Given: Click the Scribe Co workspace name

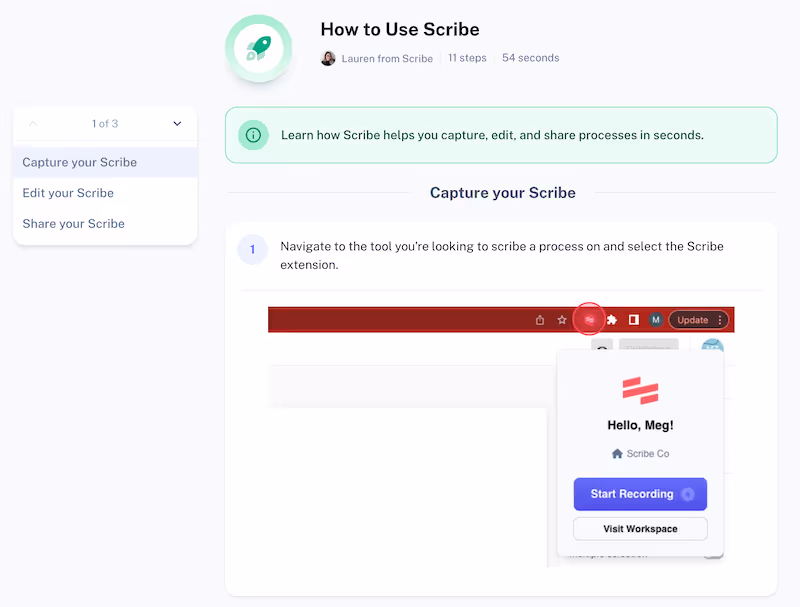Looking at the screenshot, I should pyautogui.click(x=648, y=453).
